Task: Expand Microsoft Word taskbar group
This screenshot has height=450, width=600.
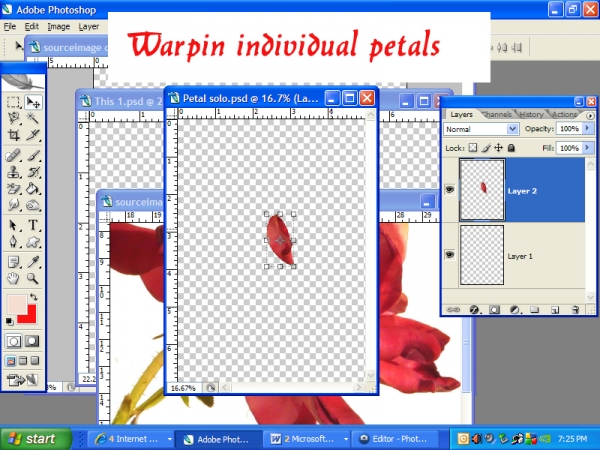Action: (x=346, y=439)
